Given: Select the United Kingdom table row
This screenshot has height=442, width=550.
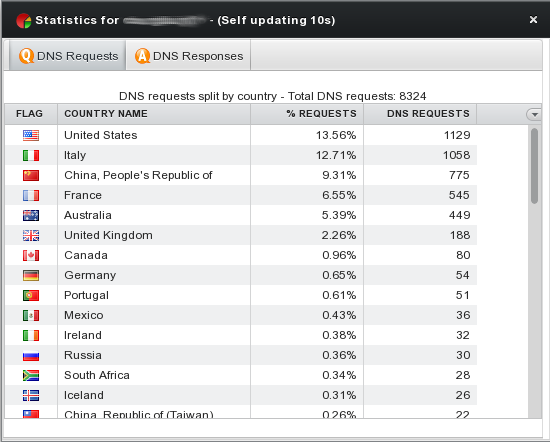Looking at the screenshot, I should (x=241, y=235).
